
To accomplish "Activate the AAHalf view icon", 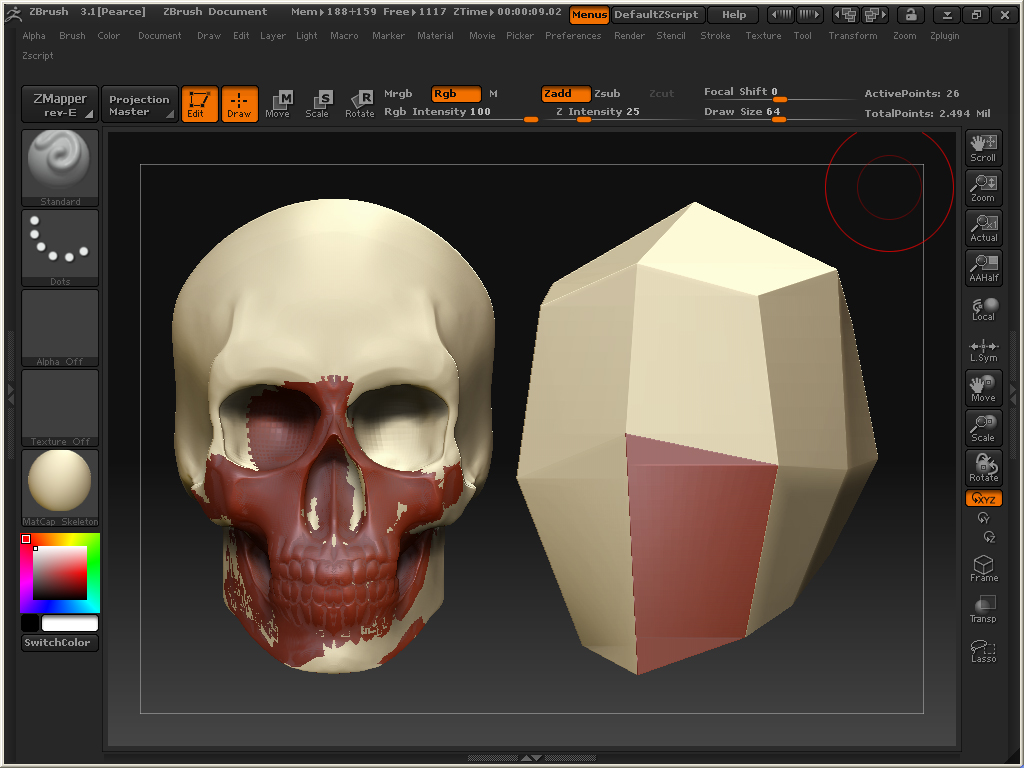I will pyautogui.click(x=983, y=267).
